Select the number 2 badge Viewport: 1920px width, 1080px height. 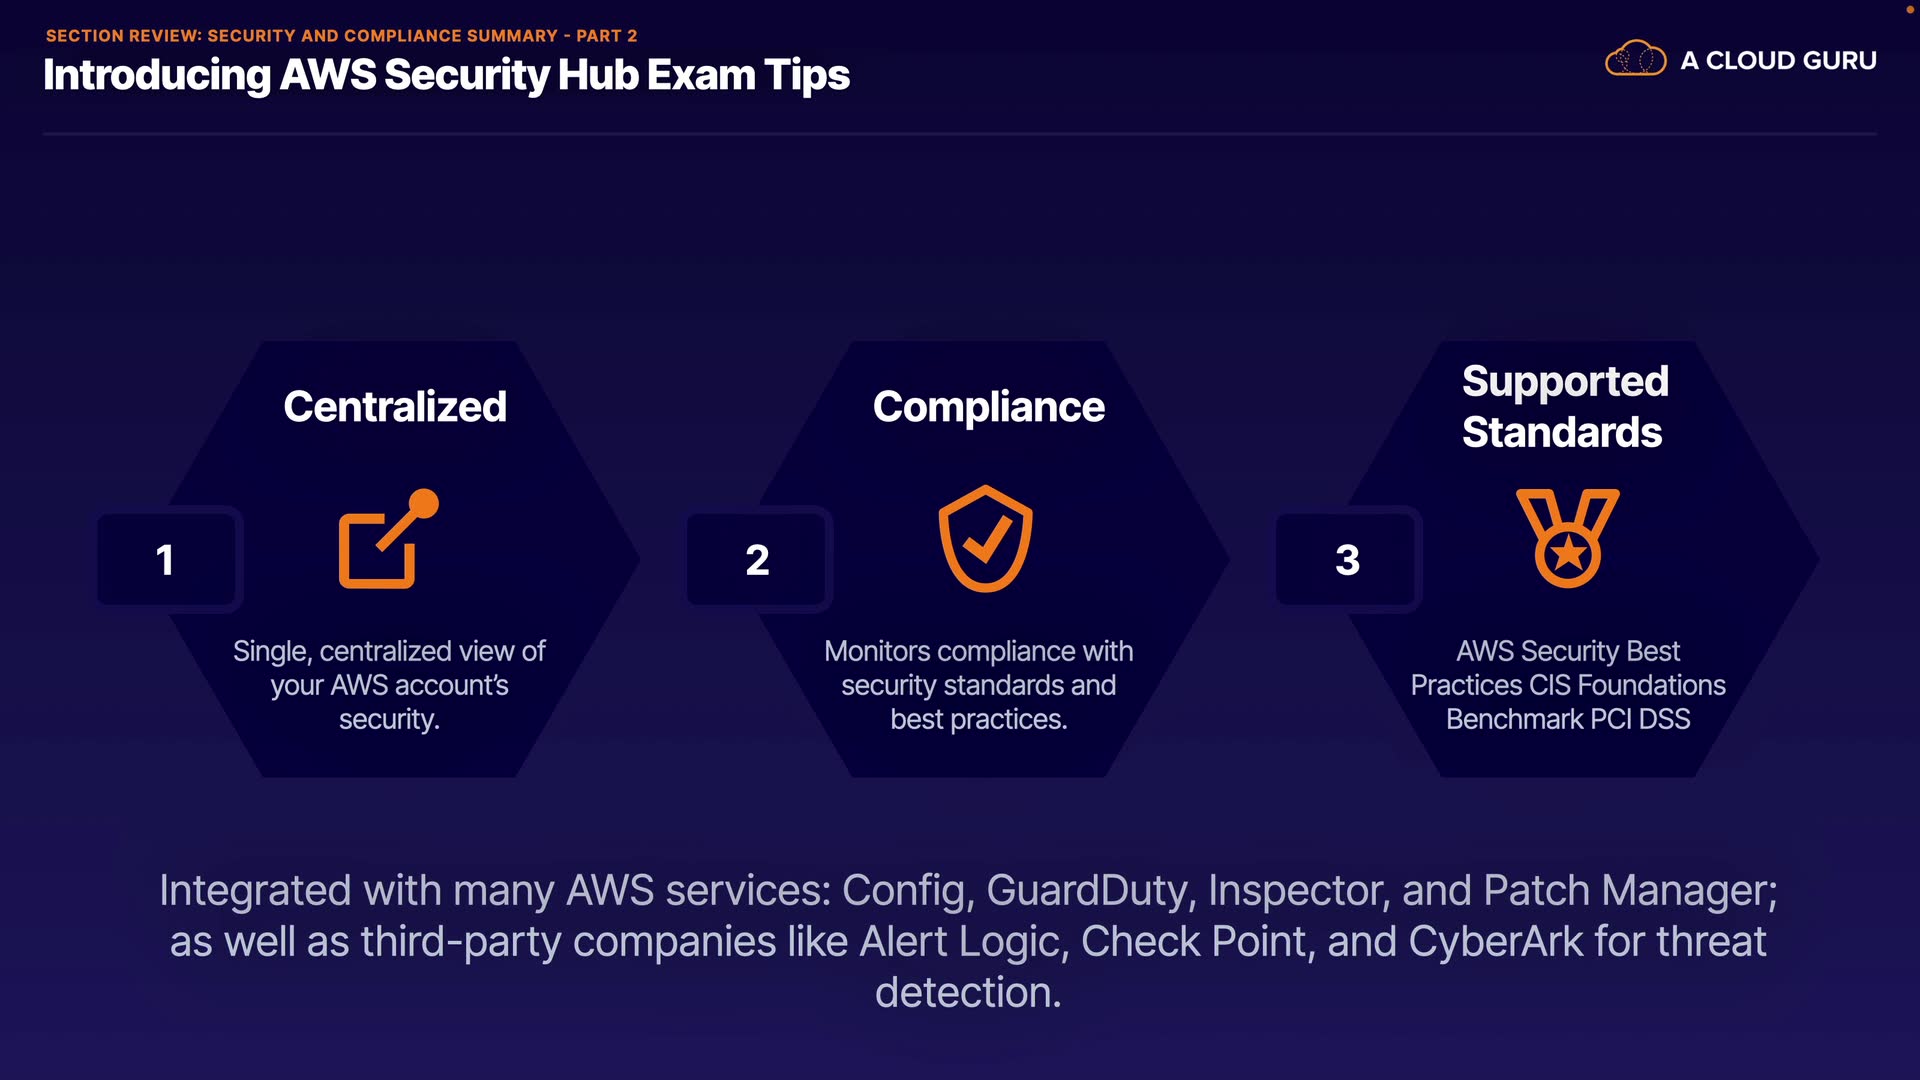click(x=757, y=559)
